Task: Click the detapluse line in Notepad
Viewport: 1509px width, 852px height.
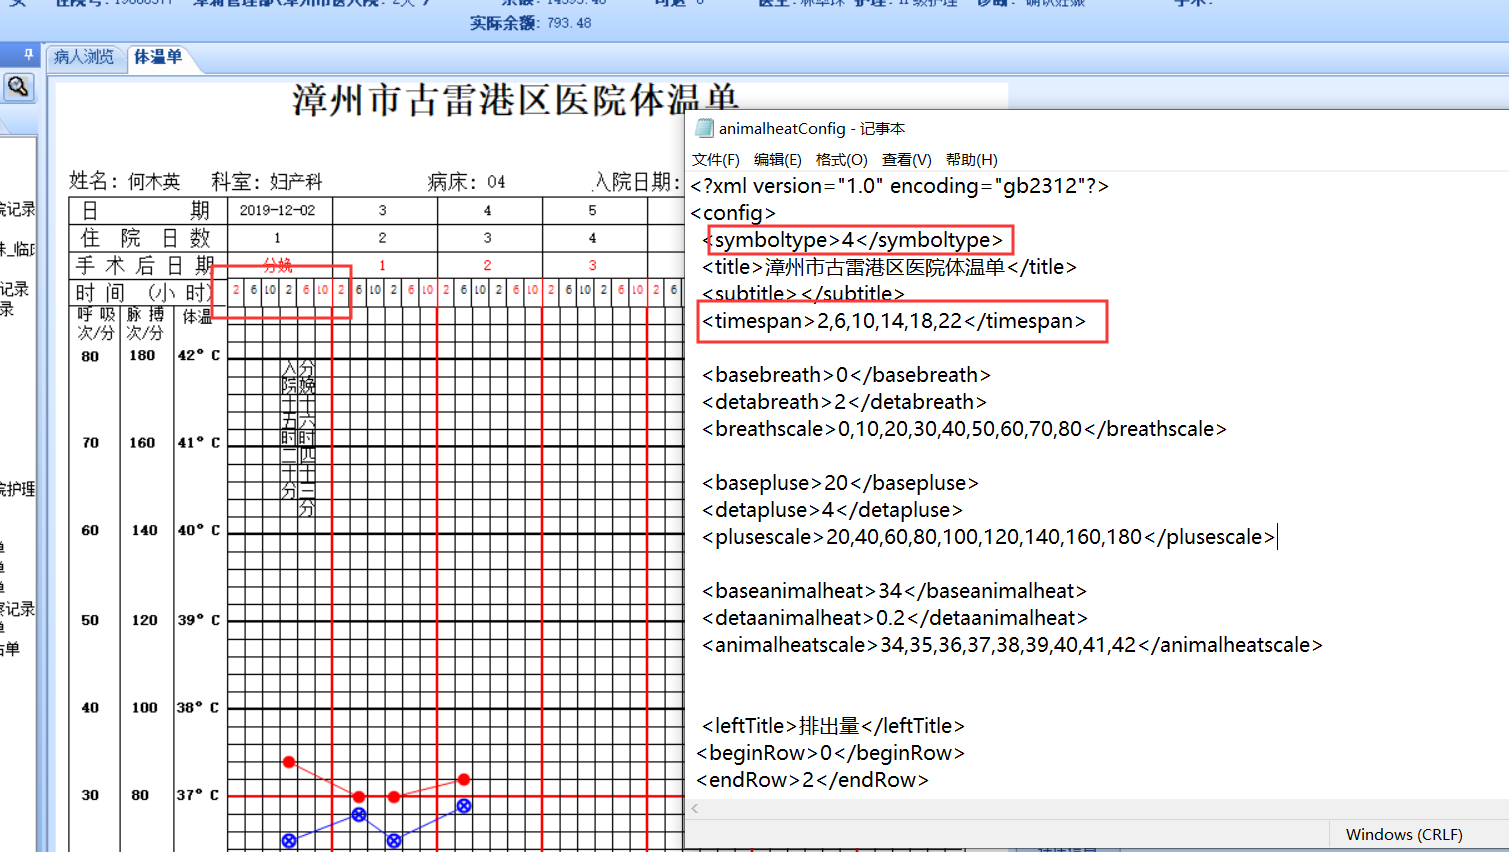Action: (833, 510)
